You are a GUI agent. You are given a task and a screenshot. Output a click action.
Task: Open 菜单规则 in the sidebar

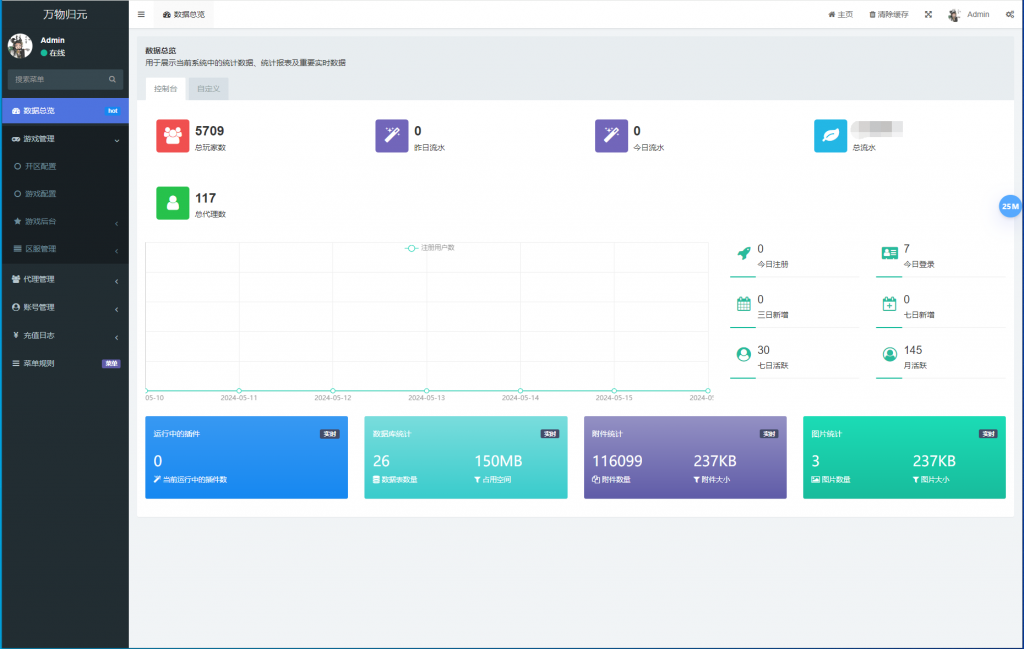[65, 364]
